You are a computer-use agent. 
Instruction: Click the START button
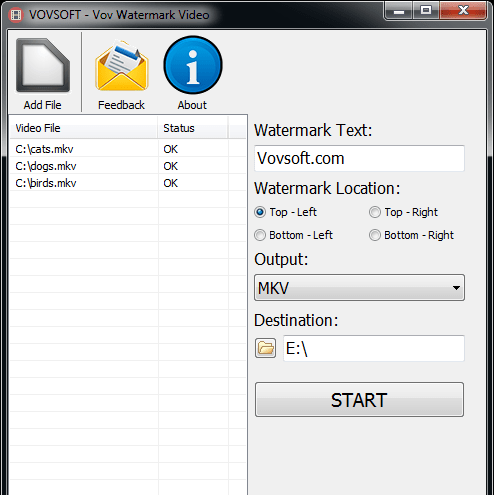click(x=359, y=399)
